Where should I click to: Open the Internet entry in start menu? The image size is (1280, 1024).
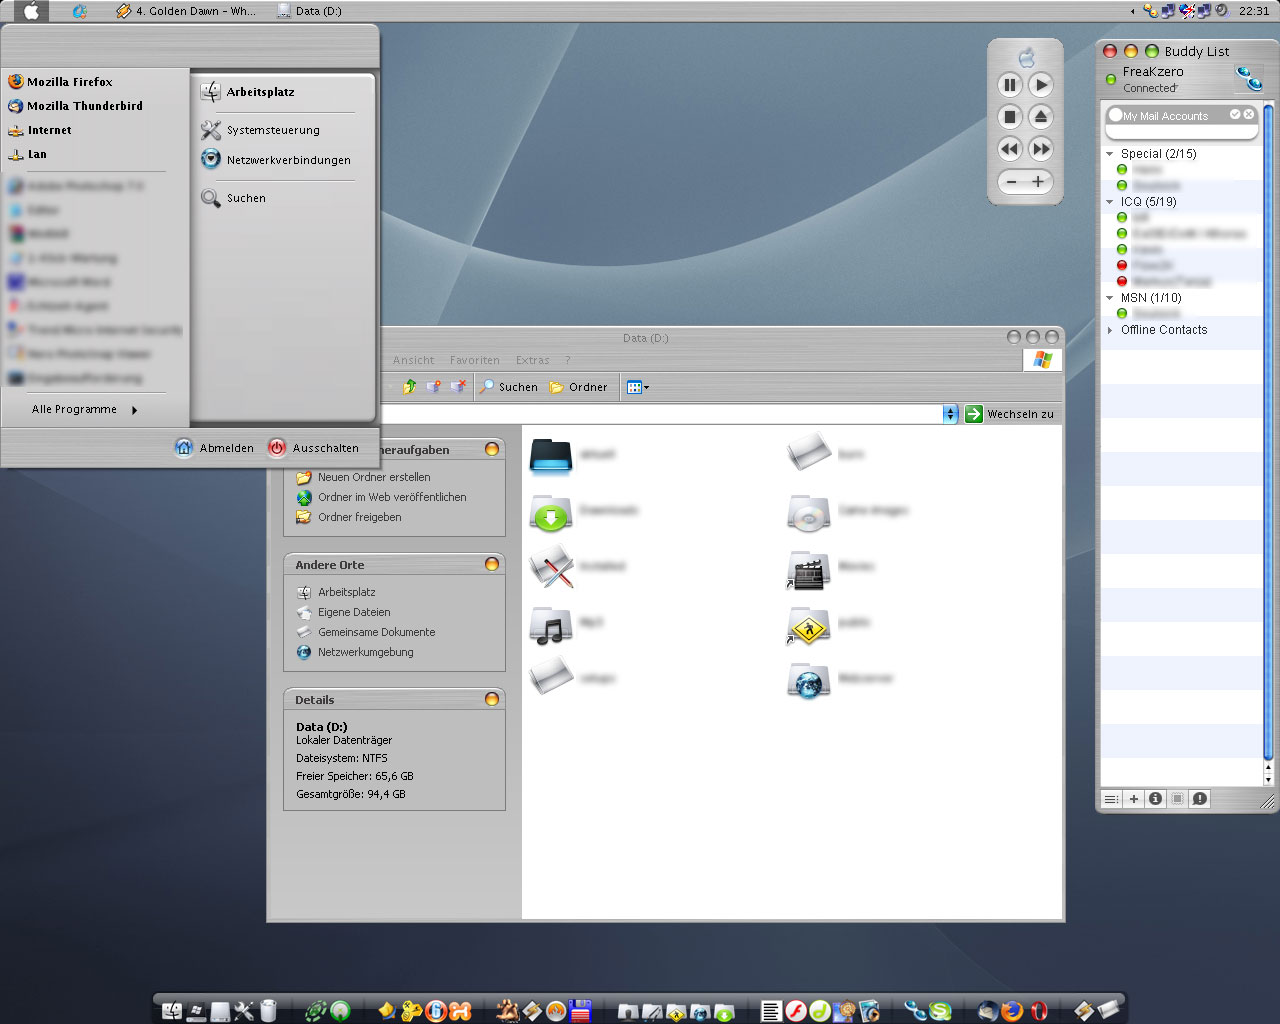point(40,130)
